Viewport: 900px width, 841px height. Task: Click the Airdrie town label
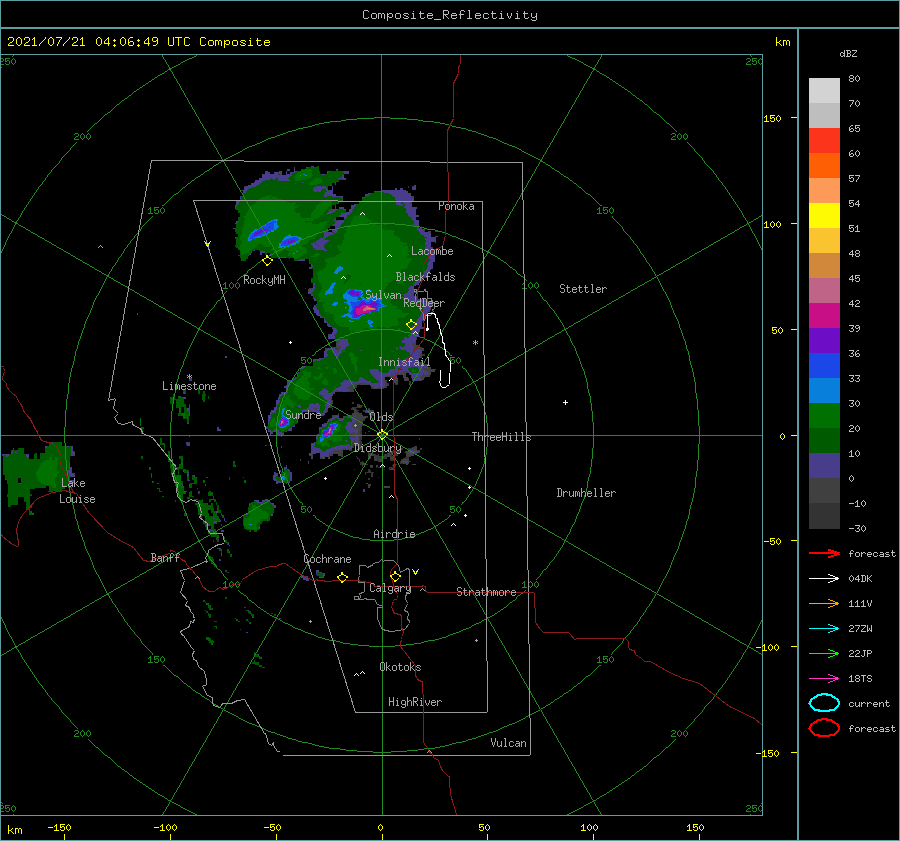point(394,534)
